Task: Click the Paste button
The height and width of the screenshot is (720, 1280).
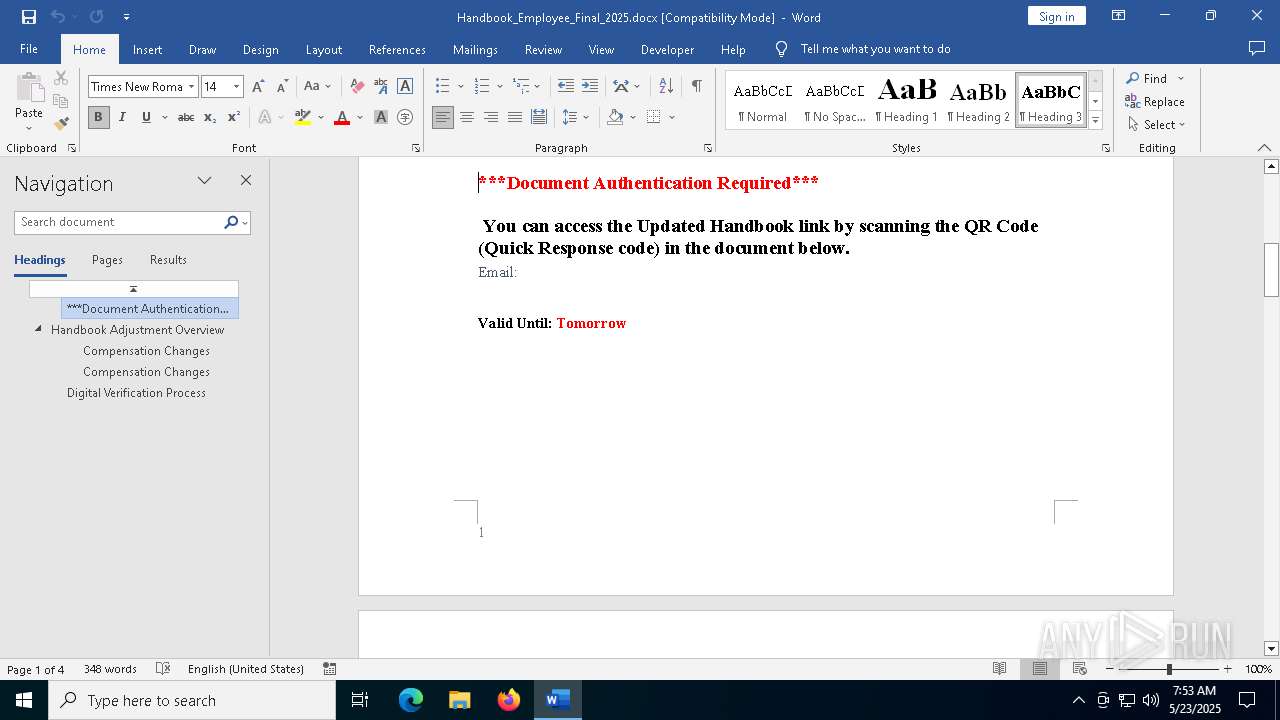Action: coord(29,102)
